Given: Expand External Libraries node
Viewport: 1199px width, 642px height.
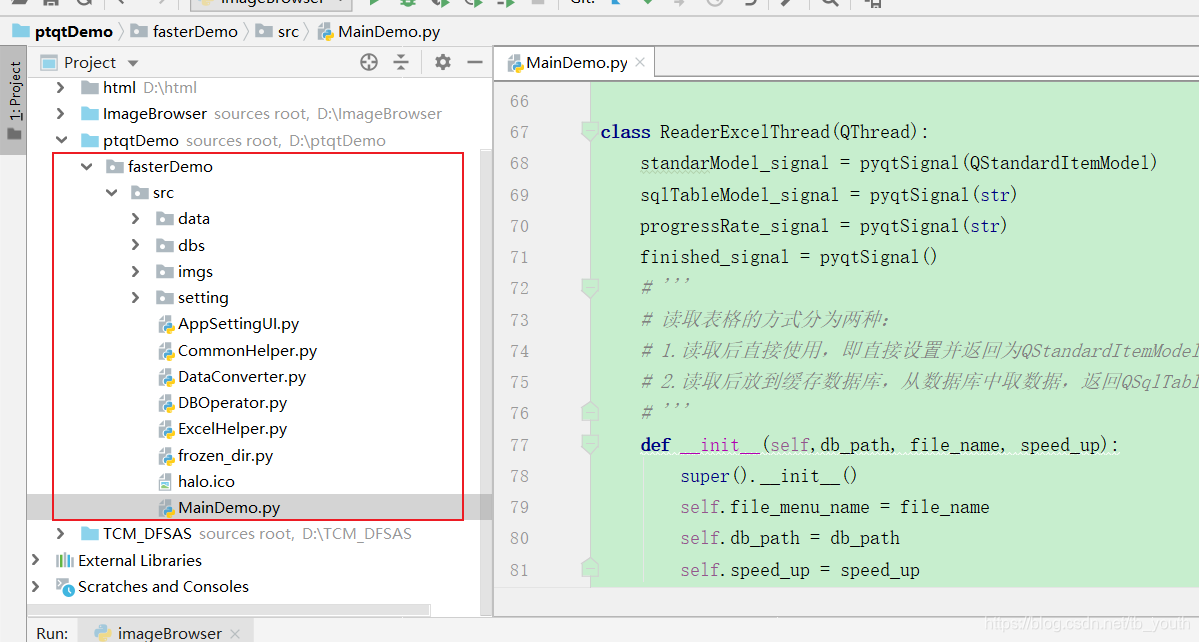Looking at the screenshot, I should (x=35, y=560).
